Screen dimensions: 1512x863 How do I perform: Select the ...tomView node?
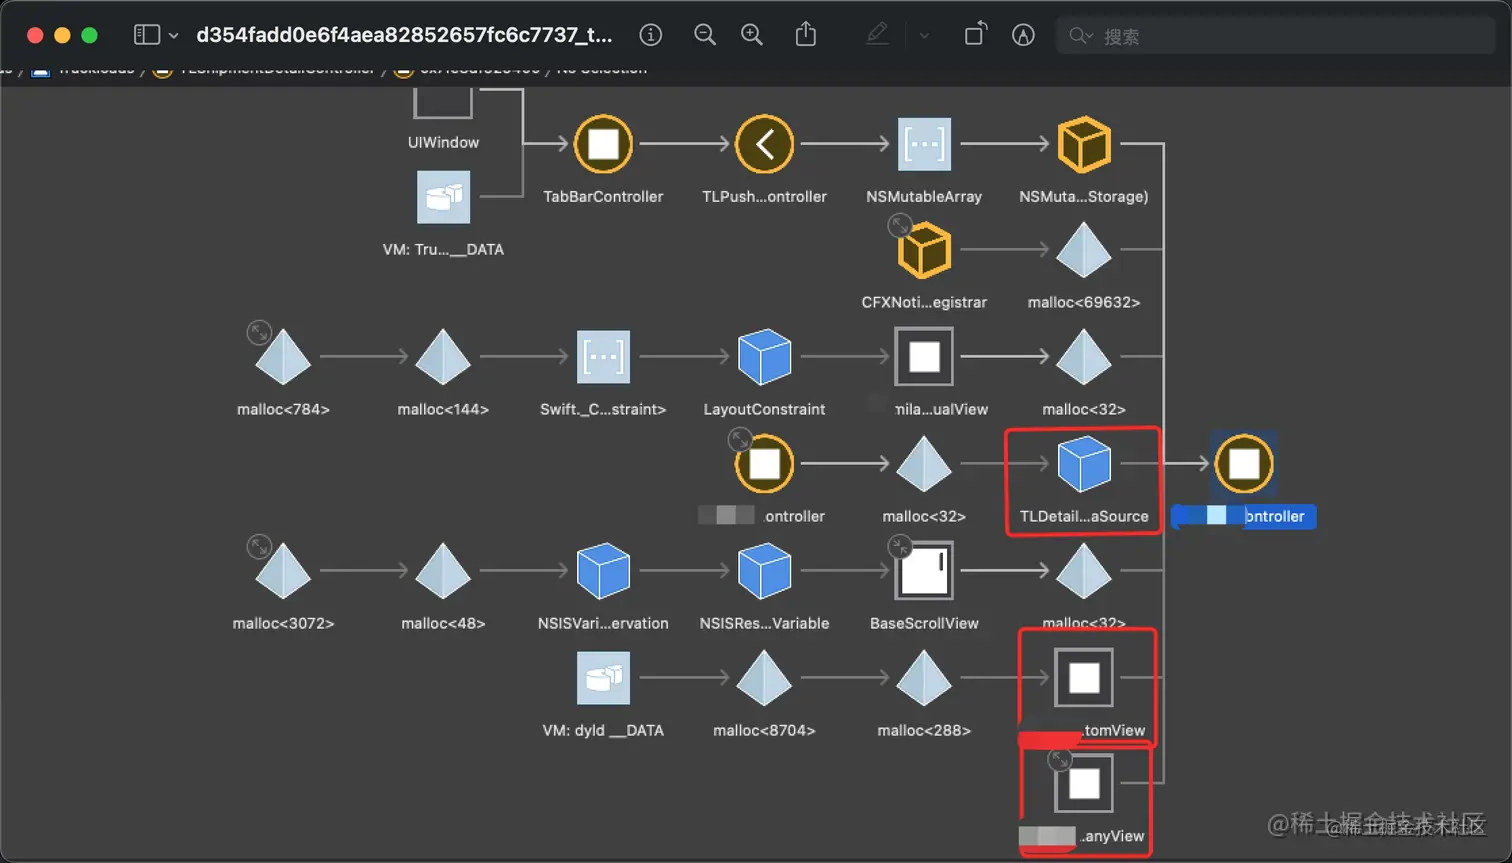(x=1084, y=678)
